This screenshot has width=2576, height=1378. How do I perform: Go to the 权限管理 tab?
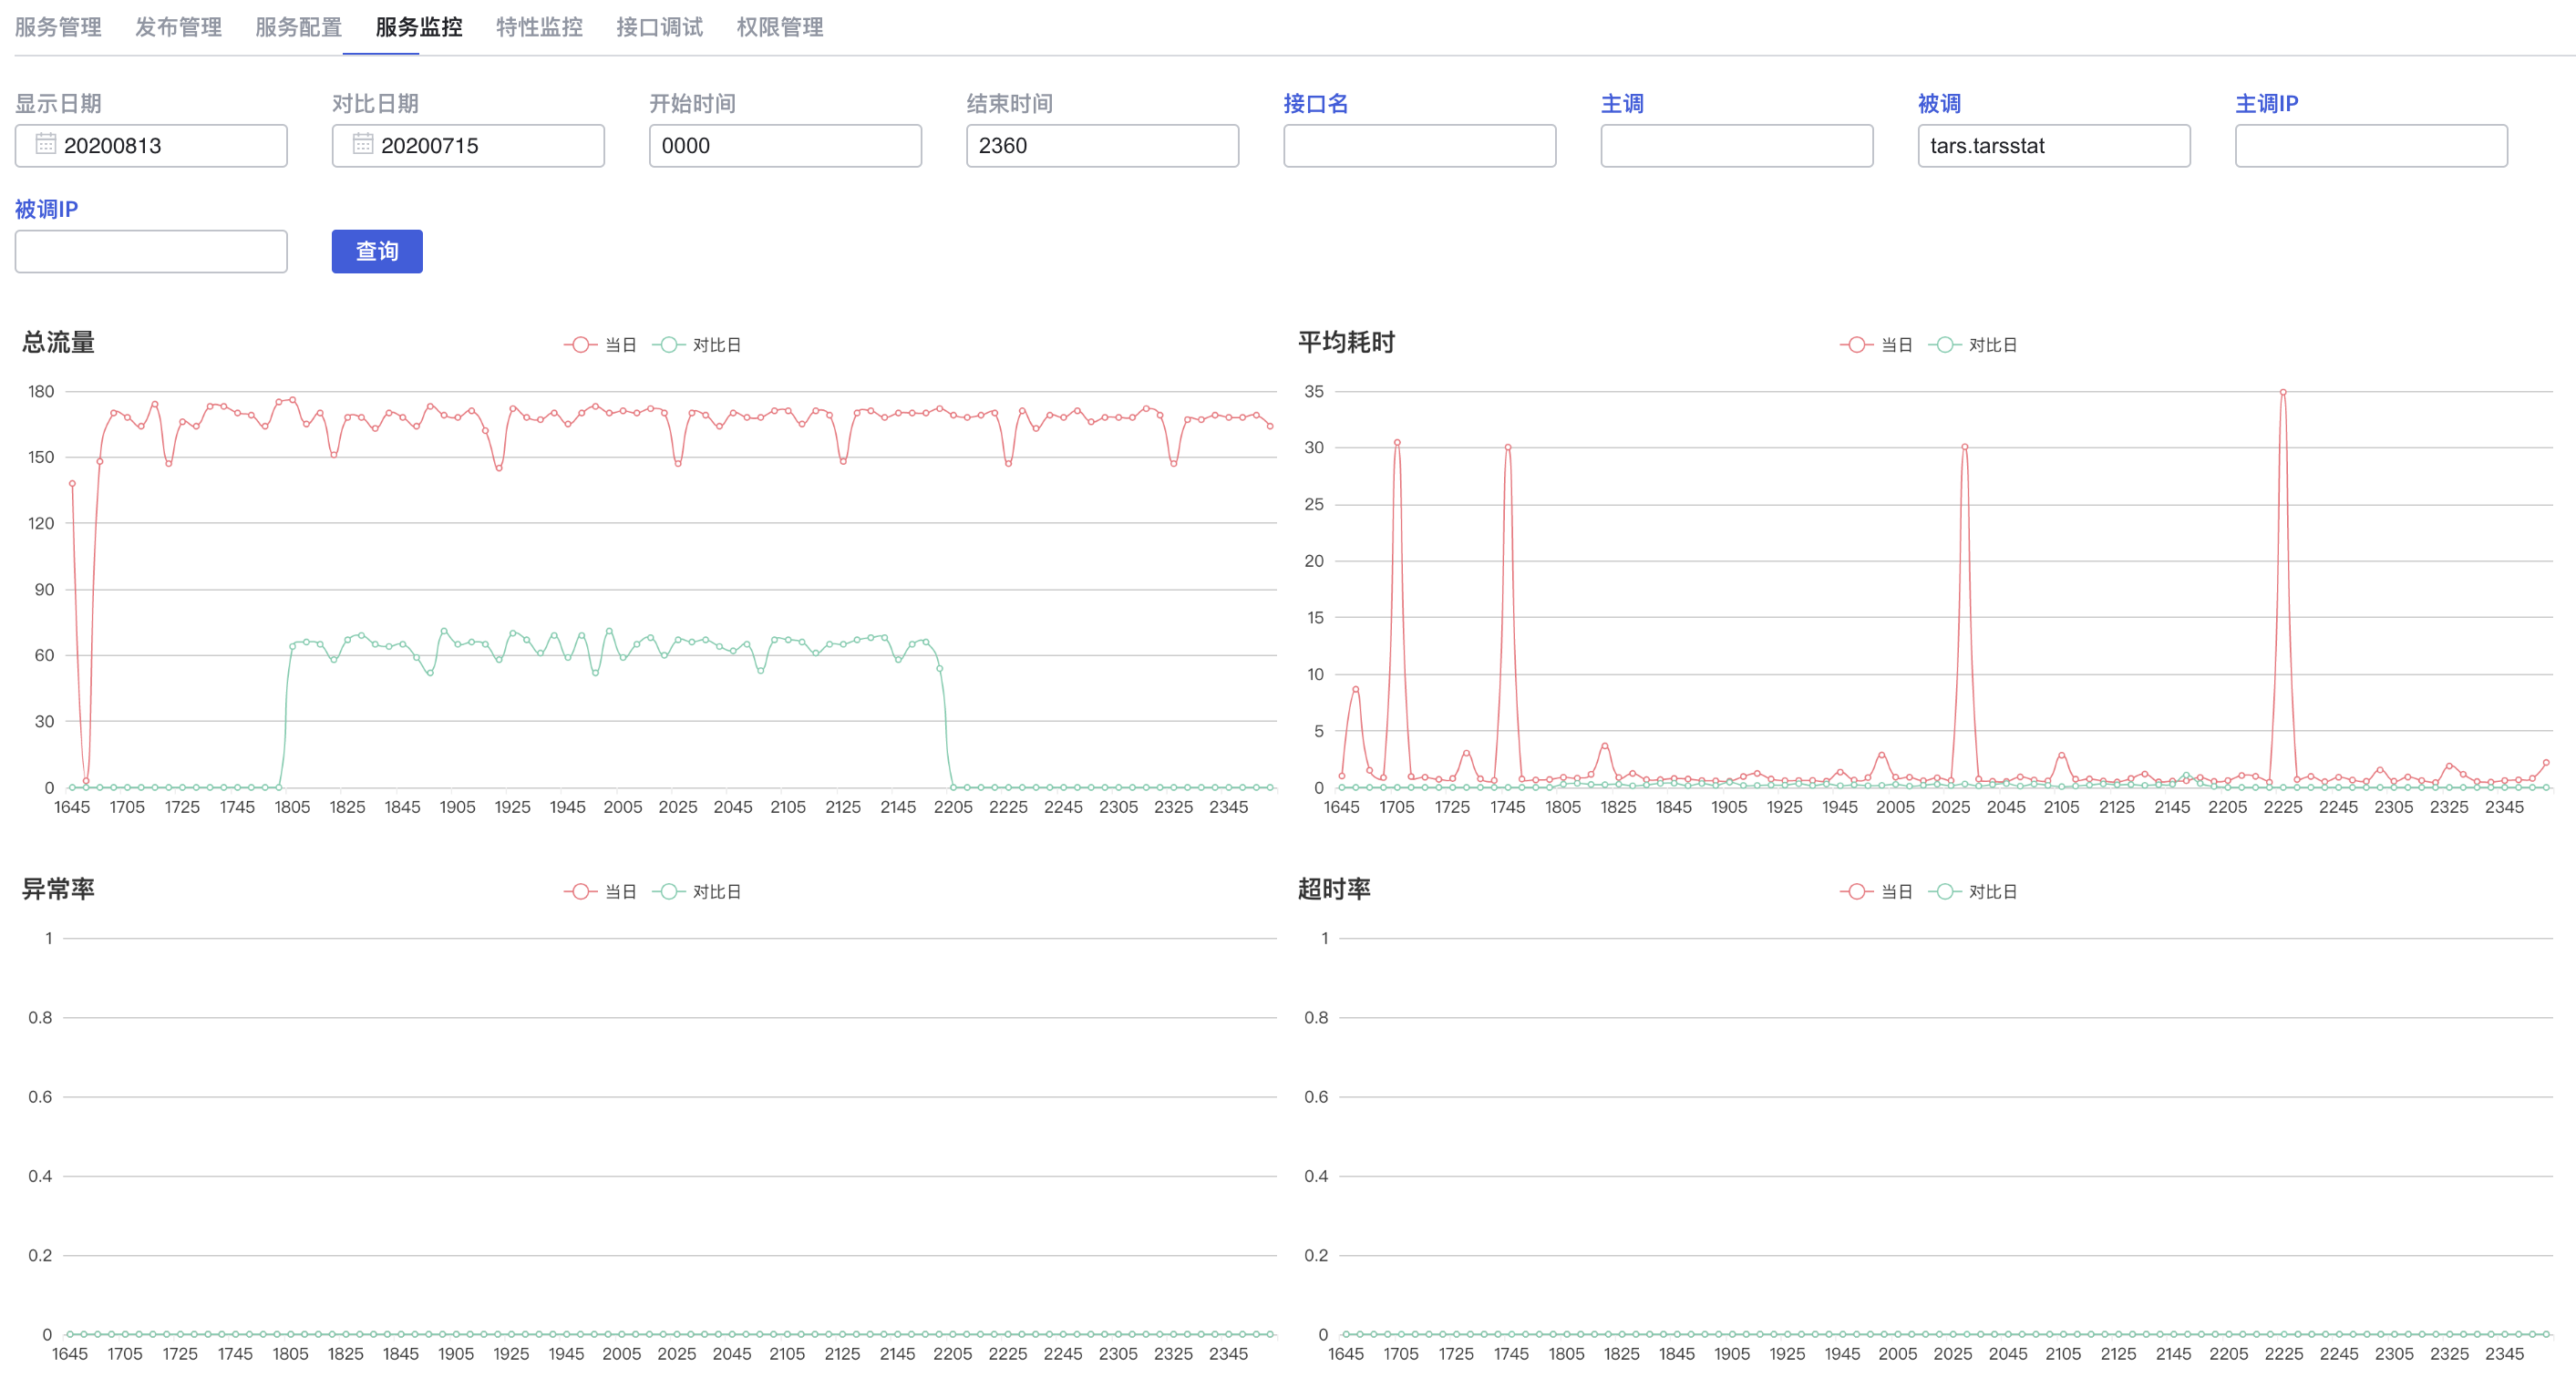click(780, 27)
